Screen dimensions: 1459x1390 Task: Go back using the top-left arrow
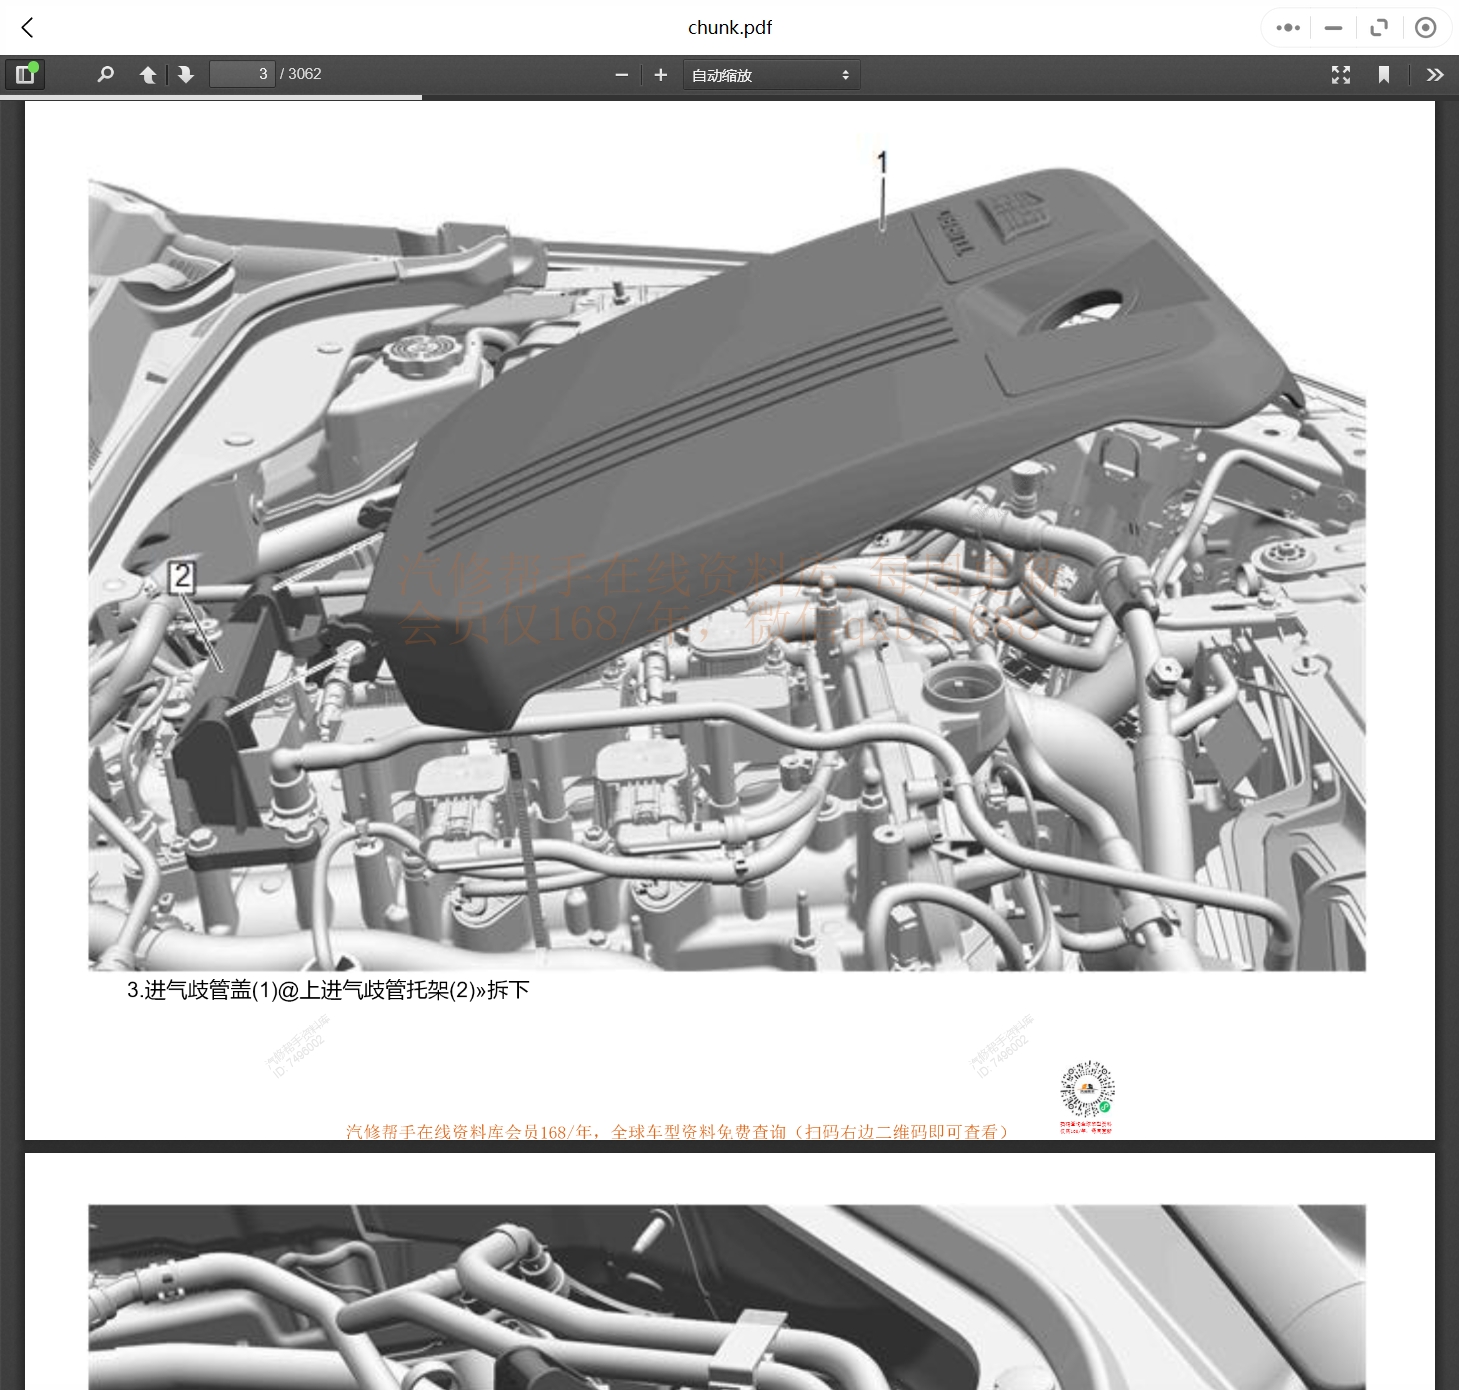[28, 28]
